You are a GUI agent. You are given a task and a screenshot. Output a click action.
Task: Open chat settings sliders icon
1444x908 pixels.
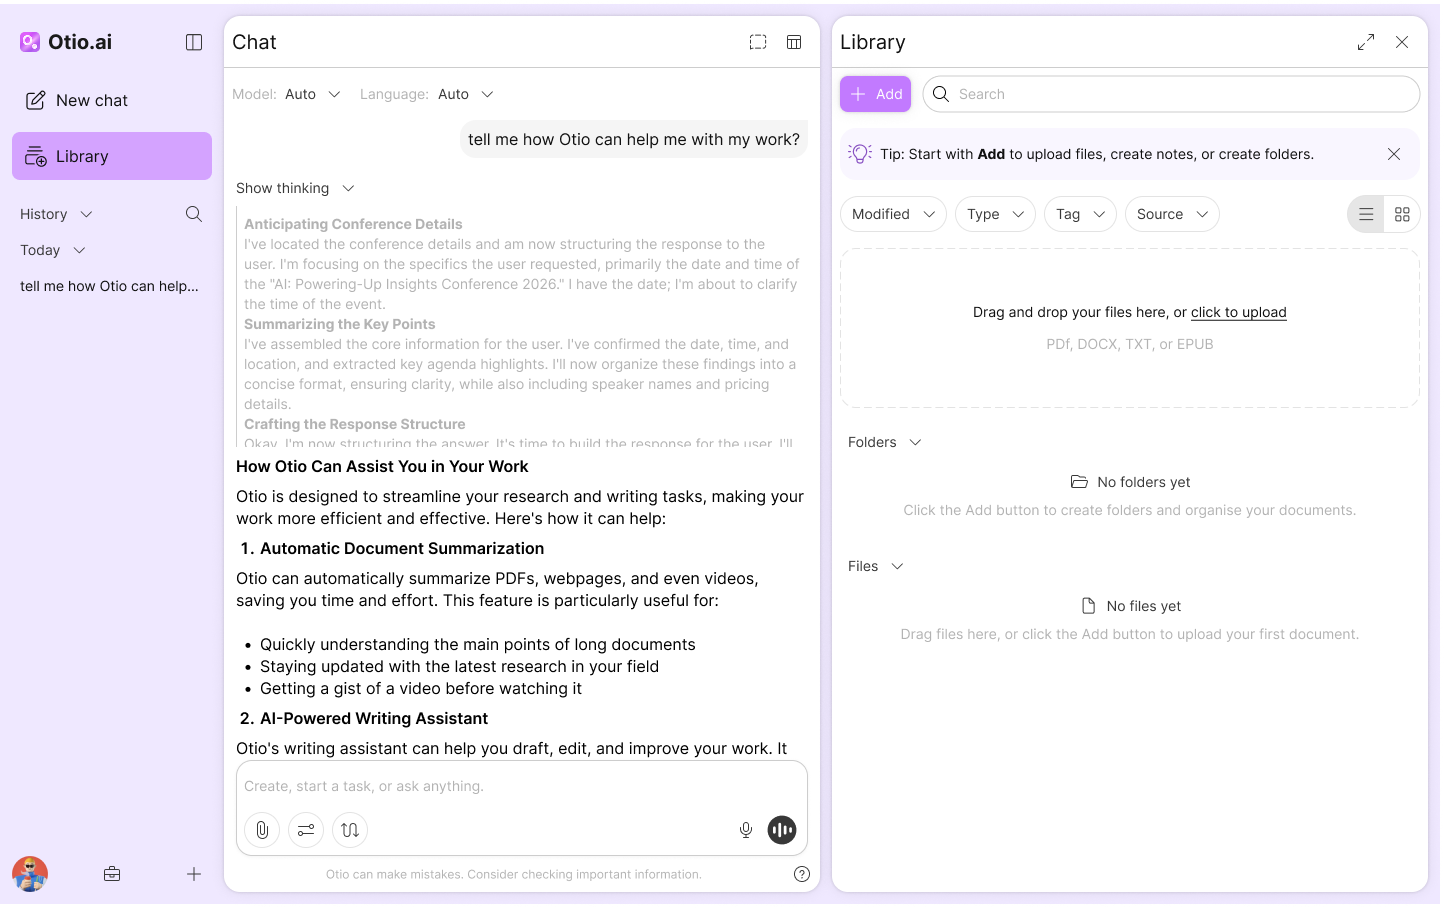click(x=306, y=830)
